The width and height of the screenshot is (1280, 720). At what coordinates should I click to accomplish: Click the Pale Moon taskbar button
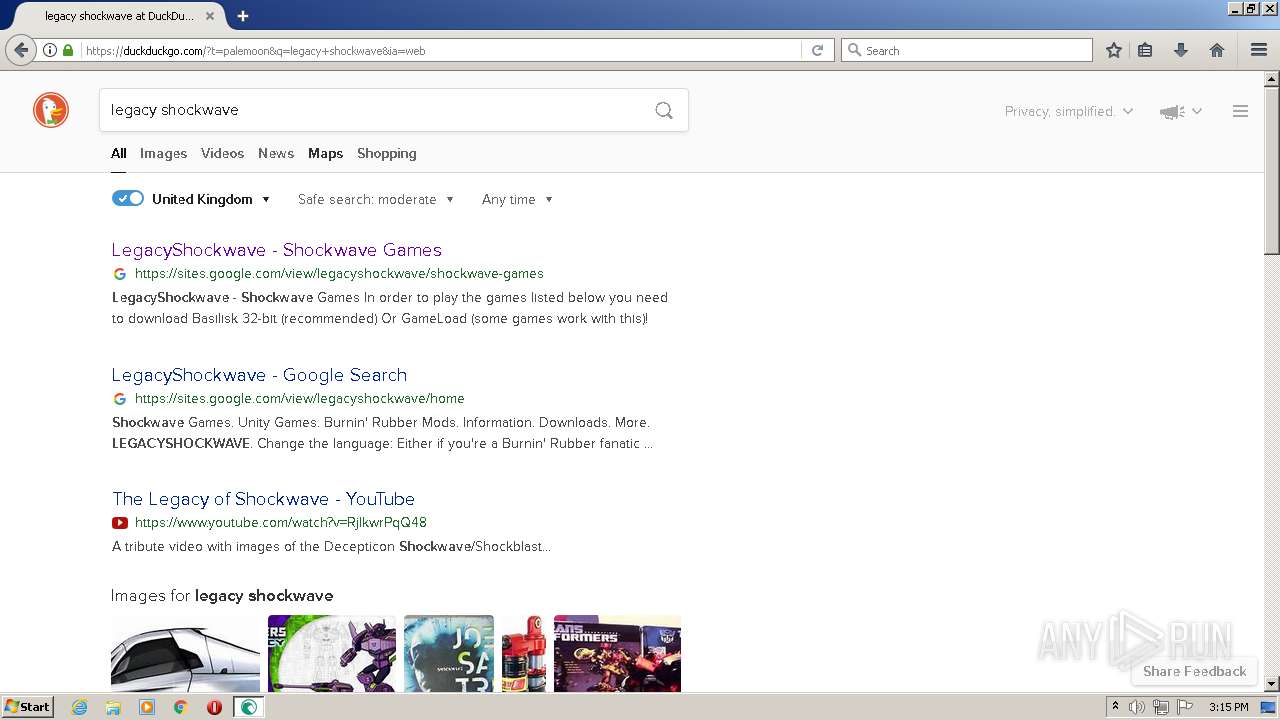(249, 707)
